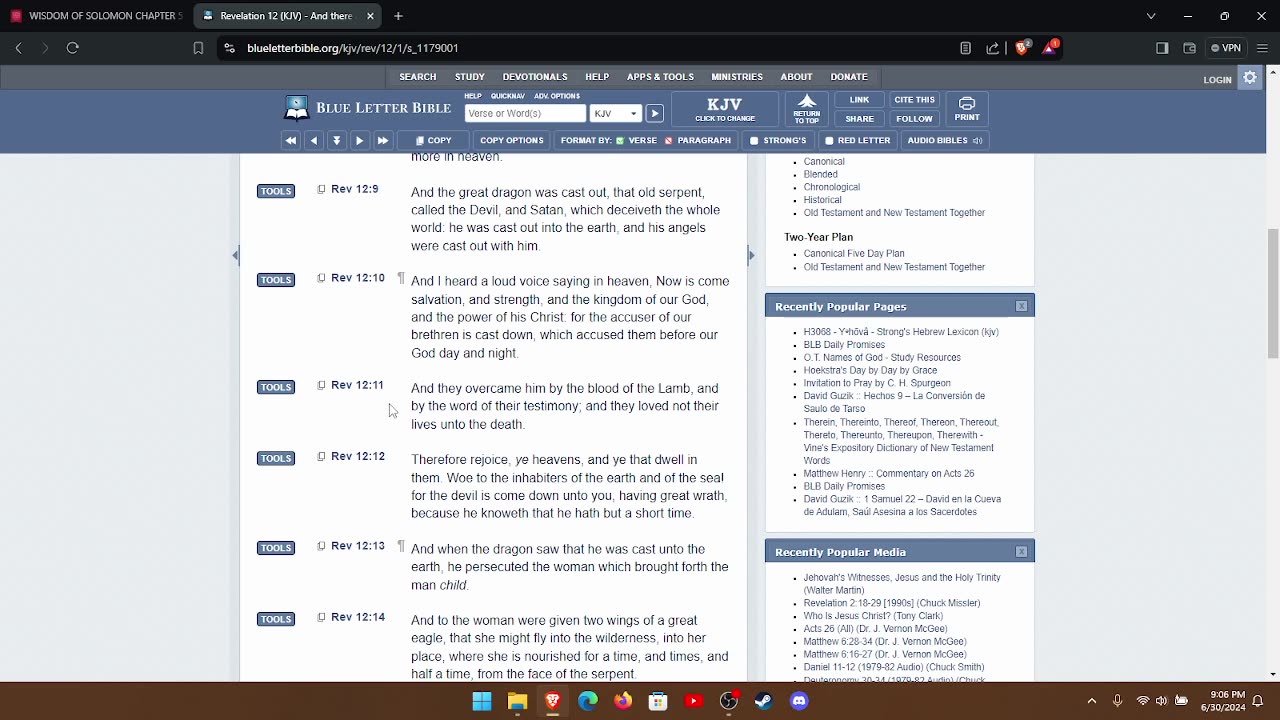The width and height of the screenshot is (1280, 720).
Task: Collapse right sidebar arrow
Action: coord(751,256)
